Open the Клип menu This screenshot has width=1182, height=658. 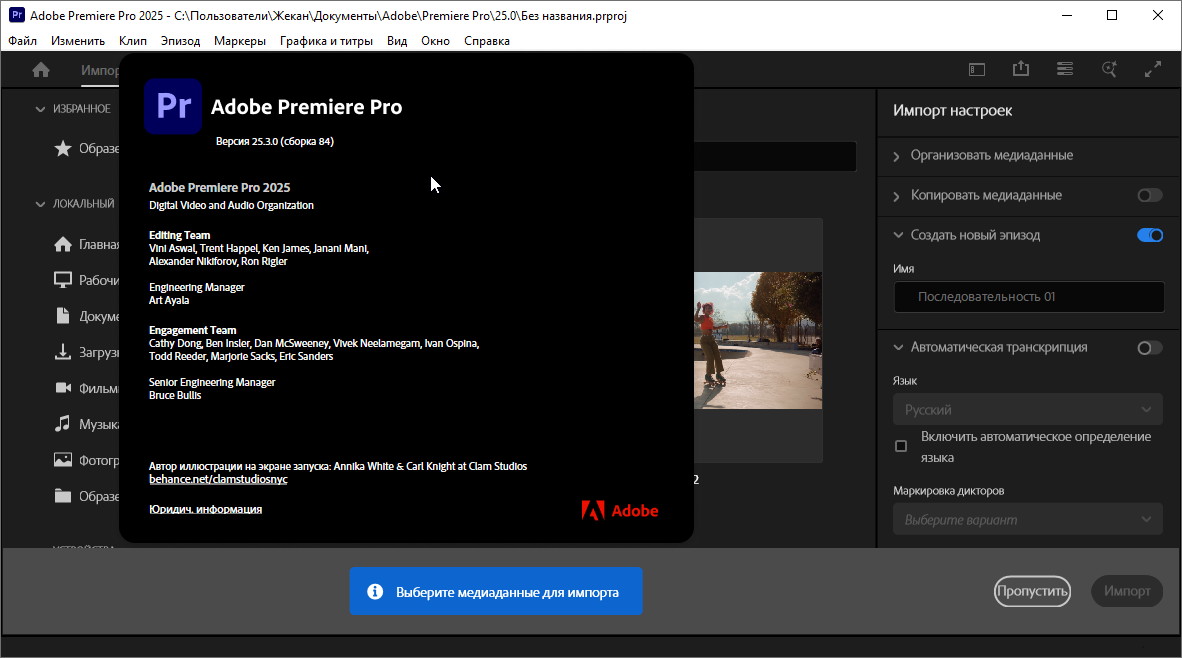click(x=133, y=41)
